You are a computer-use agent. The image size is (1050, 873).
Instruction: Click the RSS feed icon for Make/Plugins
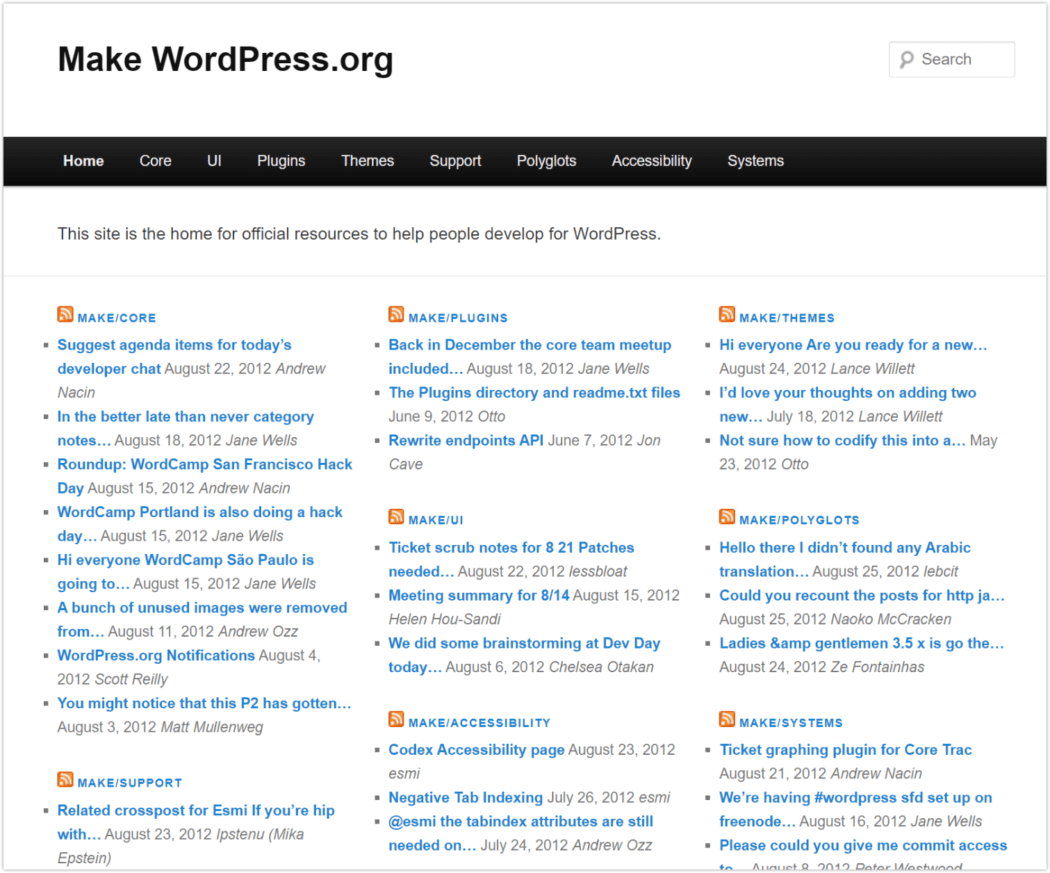tap(396, 315)
